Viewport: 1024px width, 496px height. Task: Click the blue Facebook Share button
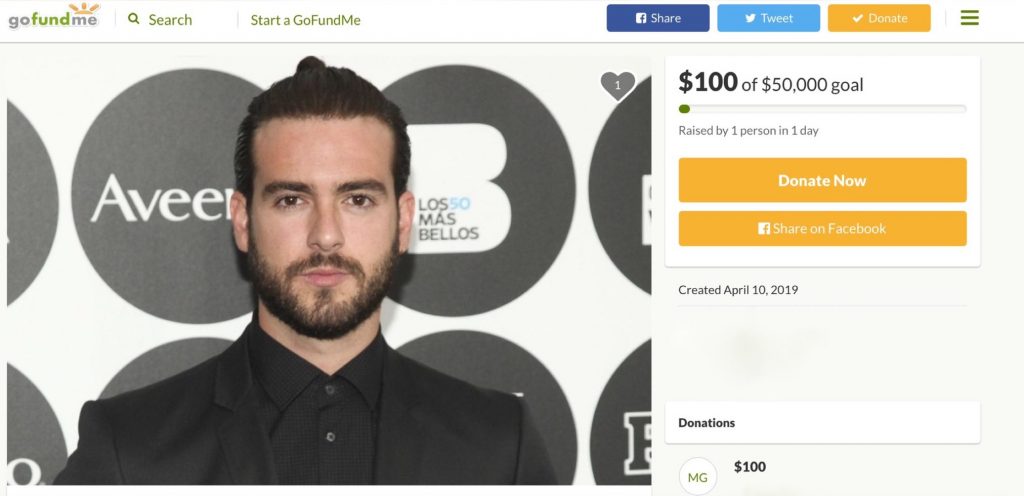(658, 18)
